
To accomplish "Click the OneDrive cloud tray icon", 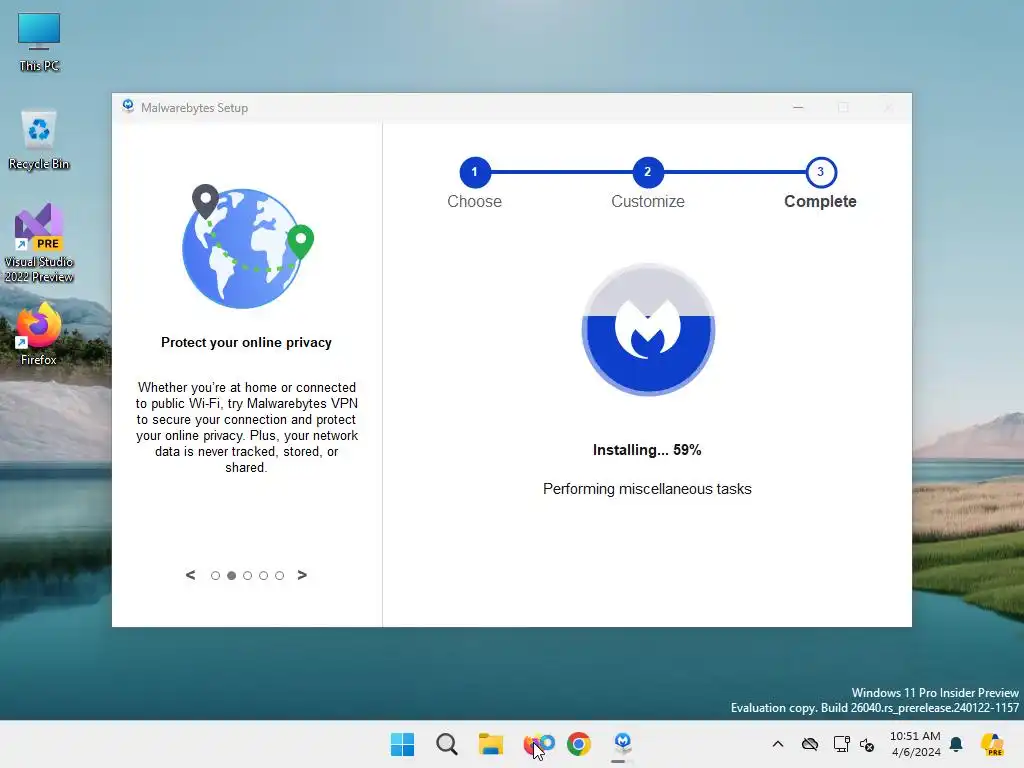I will (x=810, y=744).
